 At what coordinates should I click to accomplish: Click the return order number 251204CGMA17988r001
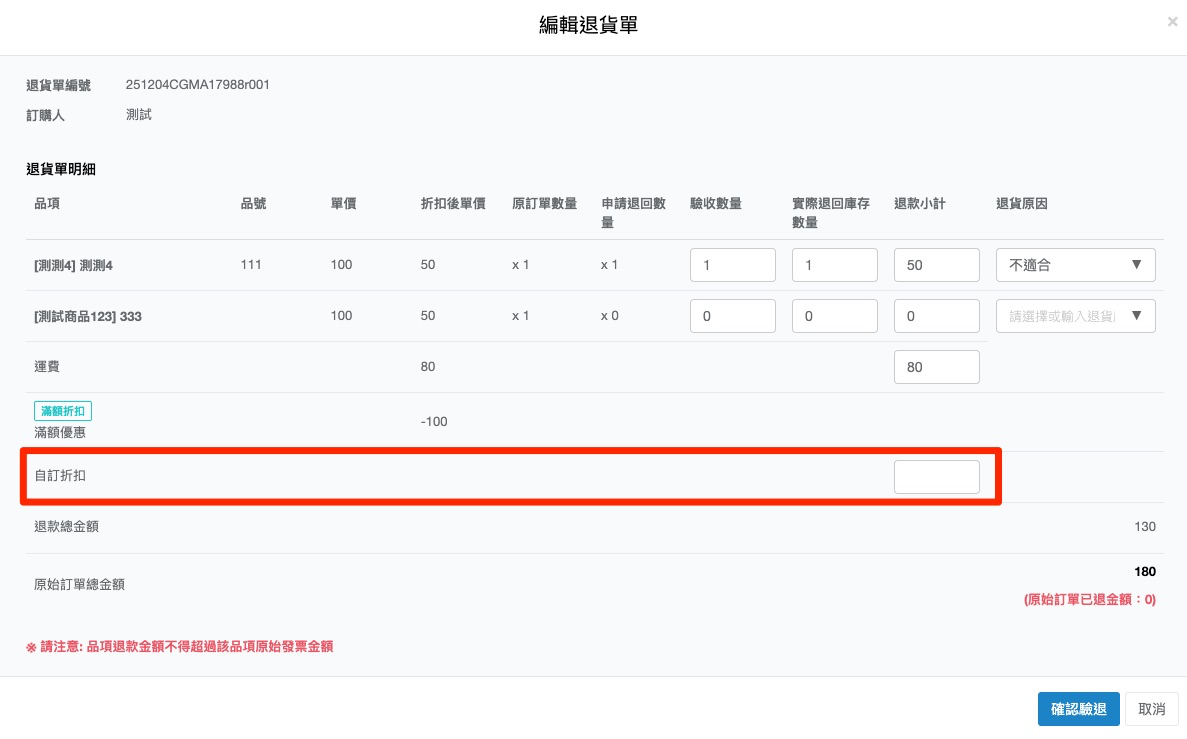tap(197, 85)
